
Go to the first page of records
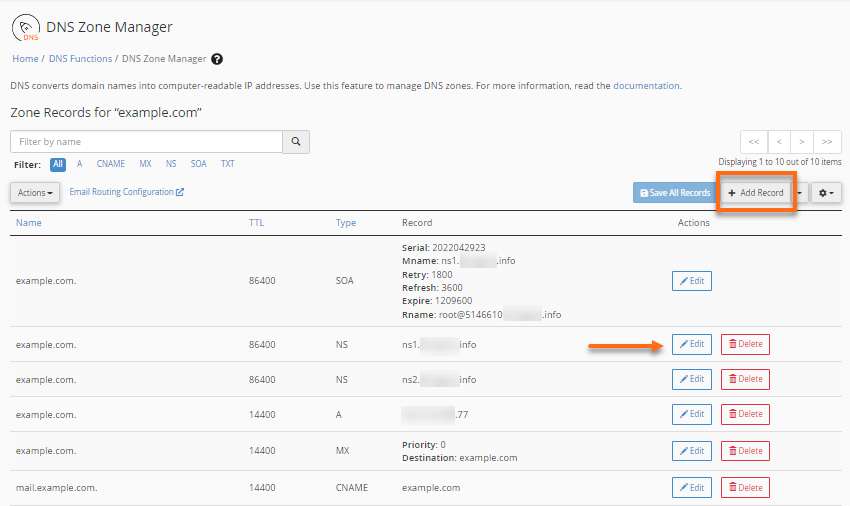754,142
